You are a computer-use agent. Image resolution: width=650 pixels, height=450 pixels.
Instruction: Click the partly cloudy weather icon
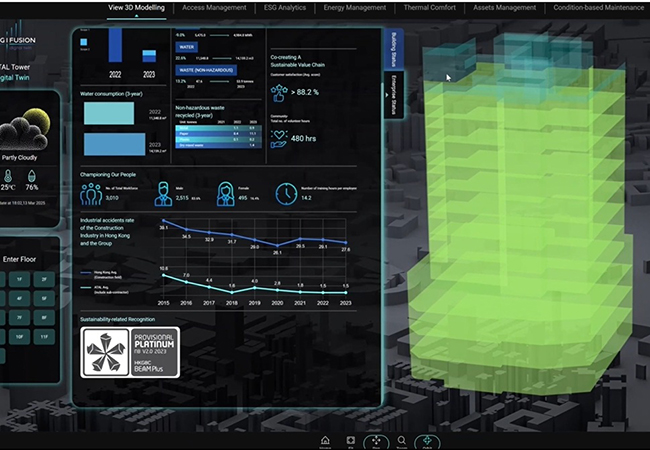27,133
